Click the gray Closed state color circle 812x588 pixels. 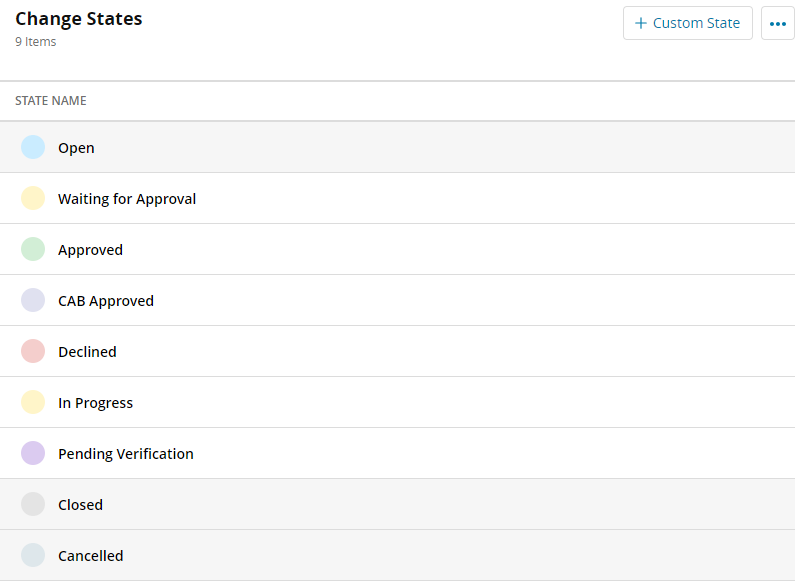33,505
